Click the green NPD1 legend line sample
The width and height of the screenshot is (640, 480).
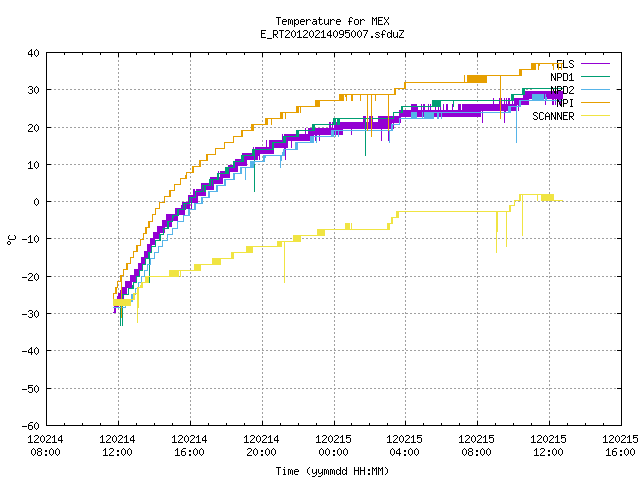coord(595,76)
